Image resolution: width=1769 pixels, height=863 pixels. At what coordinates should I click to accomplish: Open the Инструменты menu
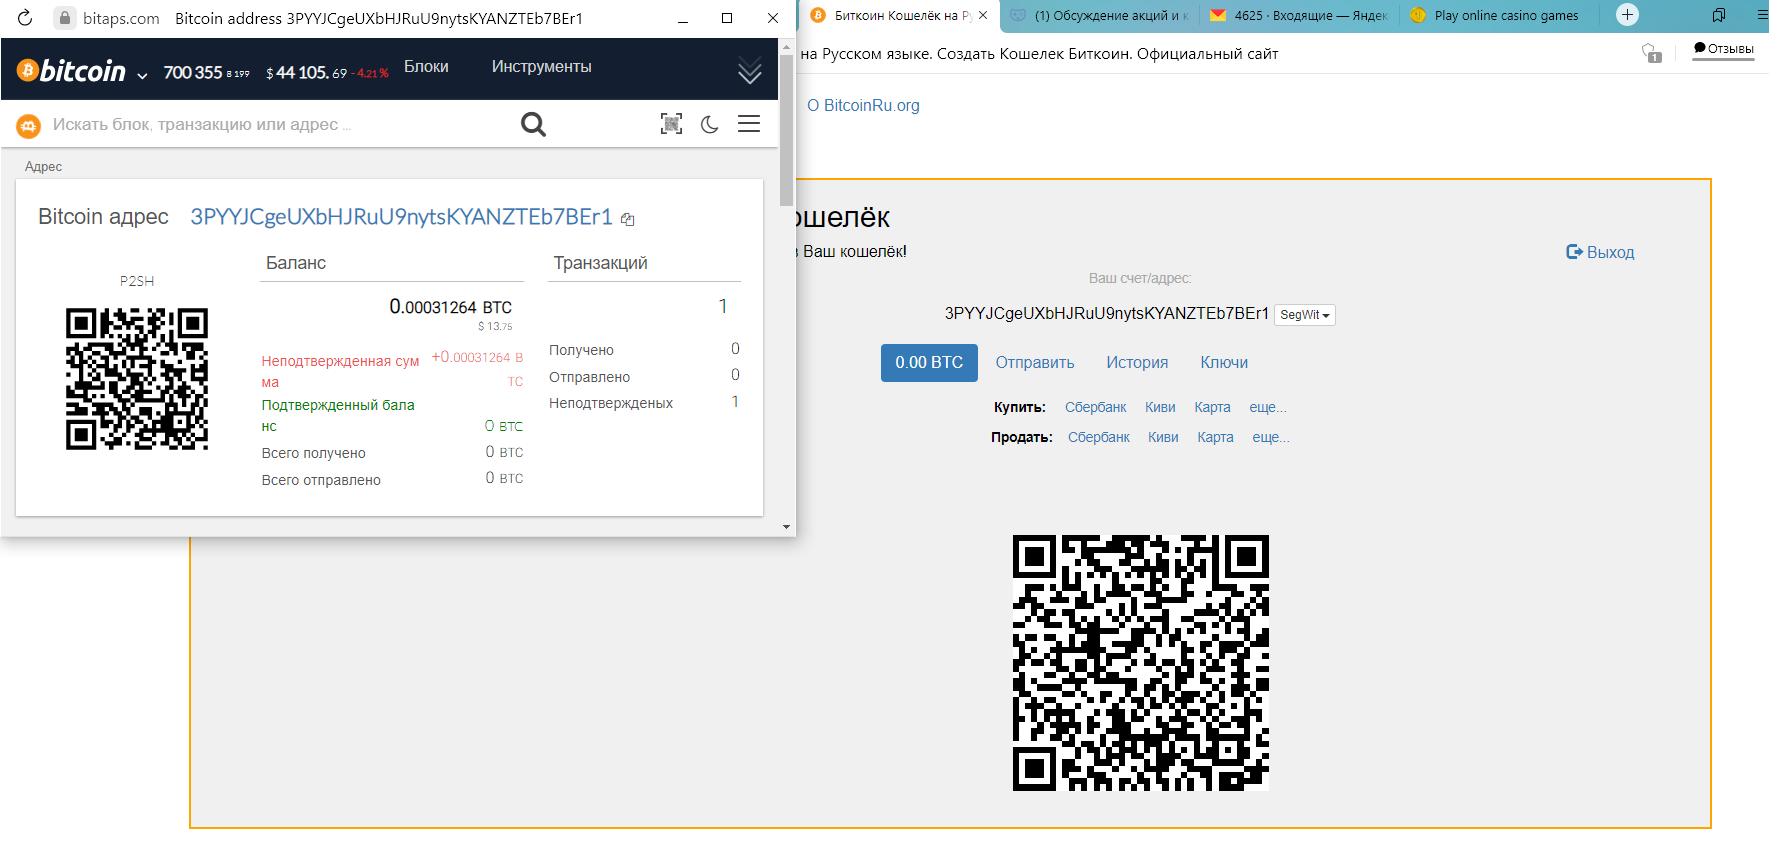(x=541, y=67)
